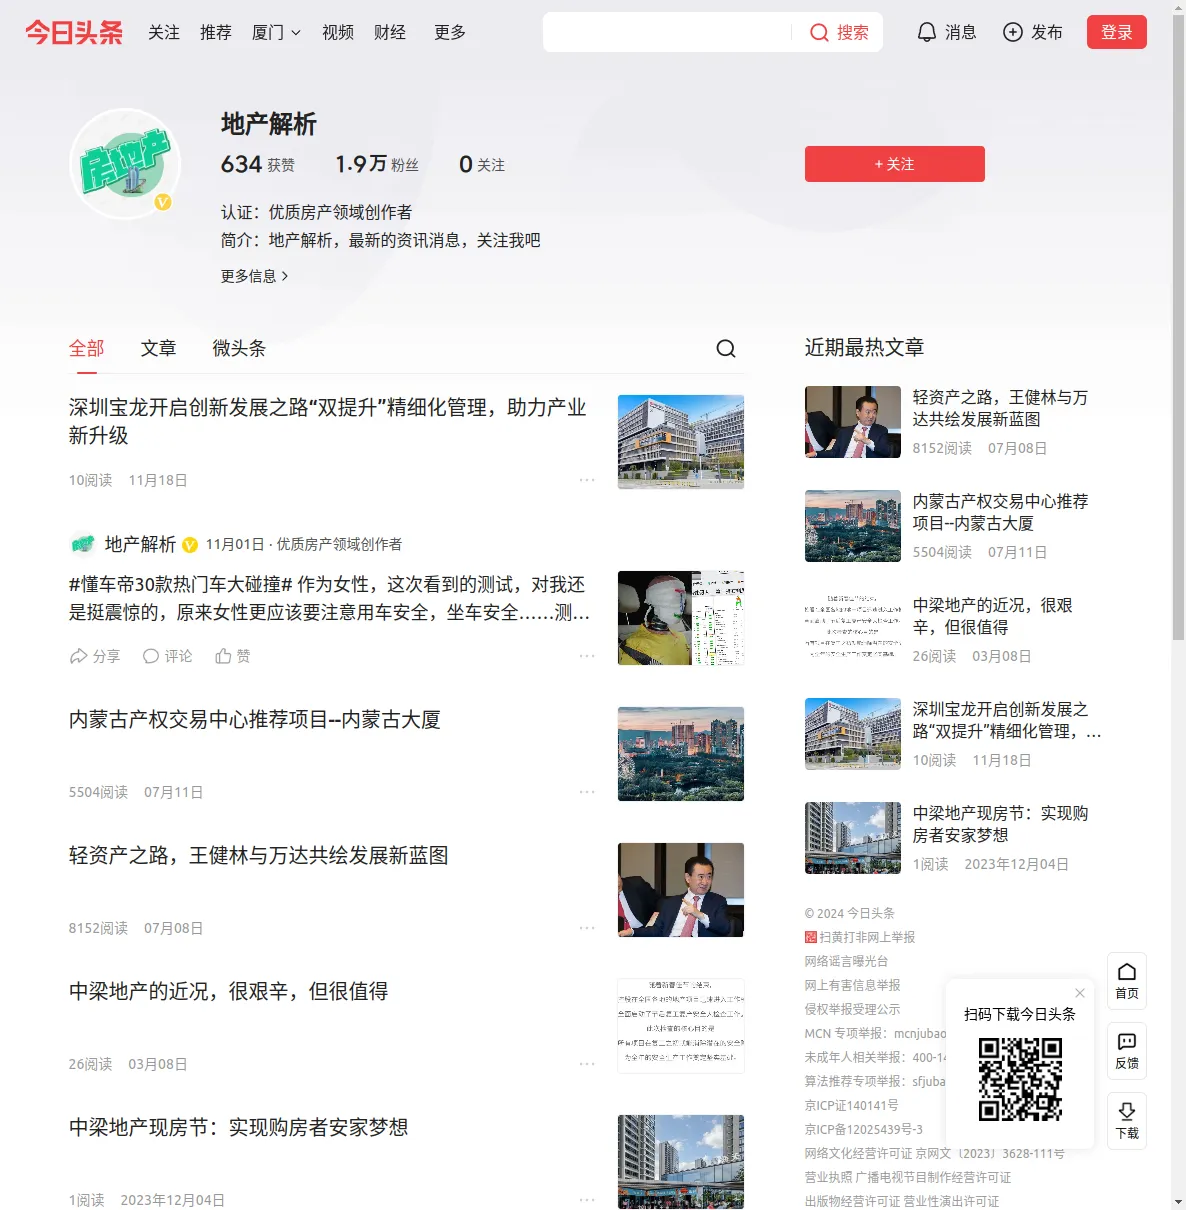Image resolution: width=1186 pixels, height=1210 pixels.
Task: Scan the 今日头条 download QR code
Action: [x=1020, y=1079]
